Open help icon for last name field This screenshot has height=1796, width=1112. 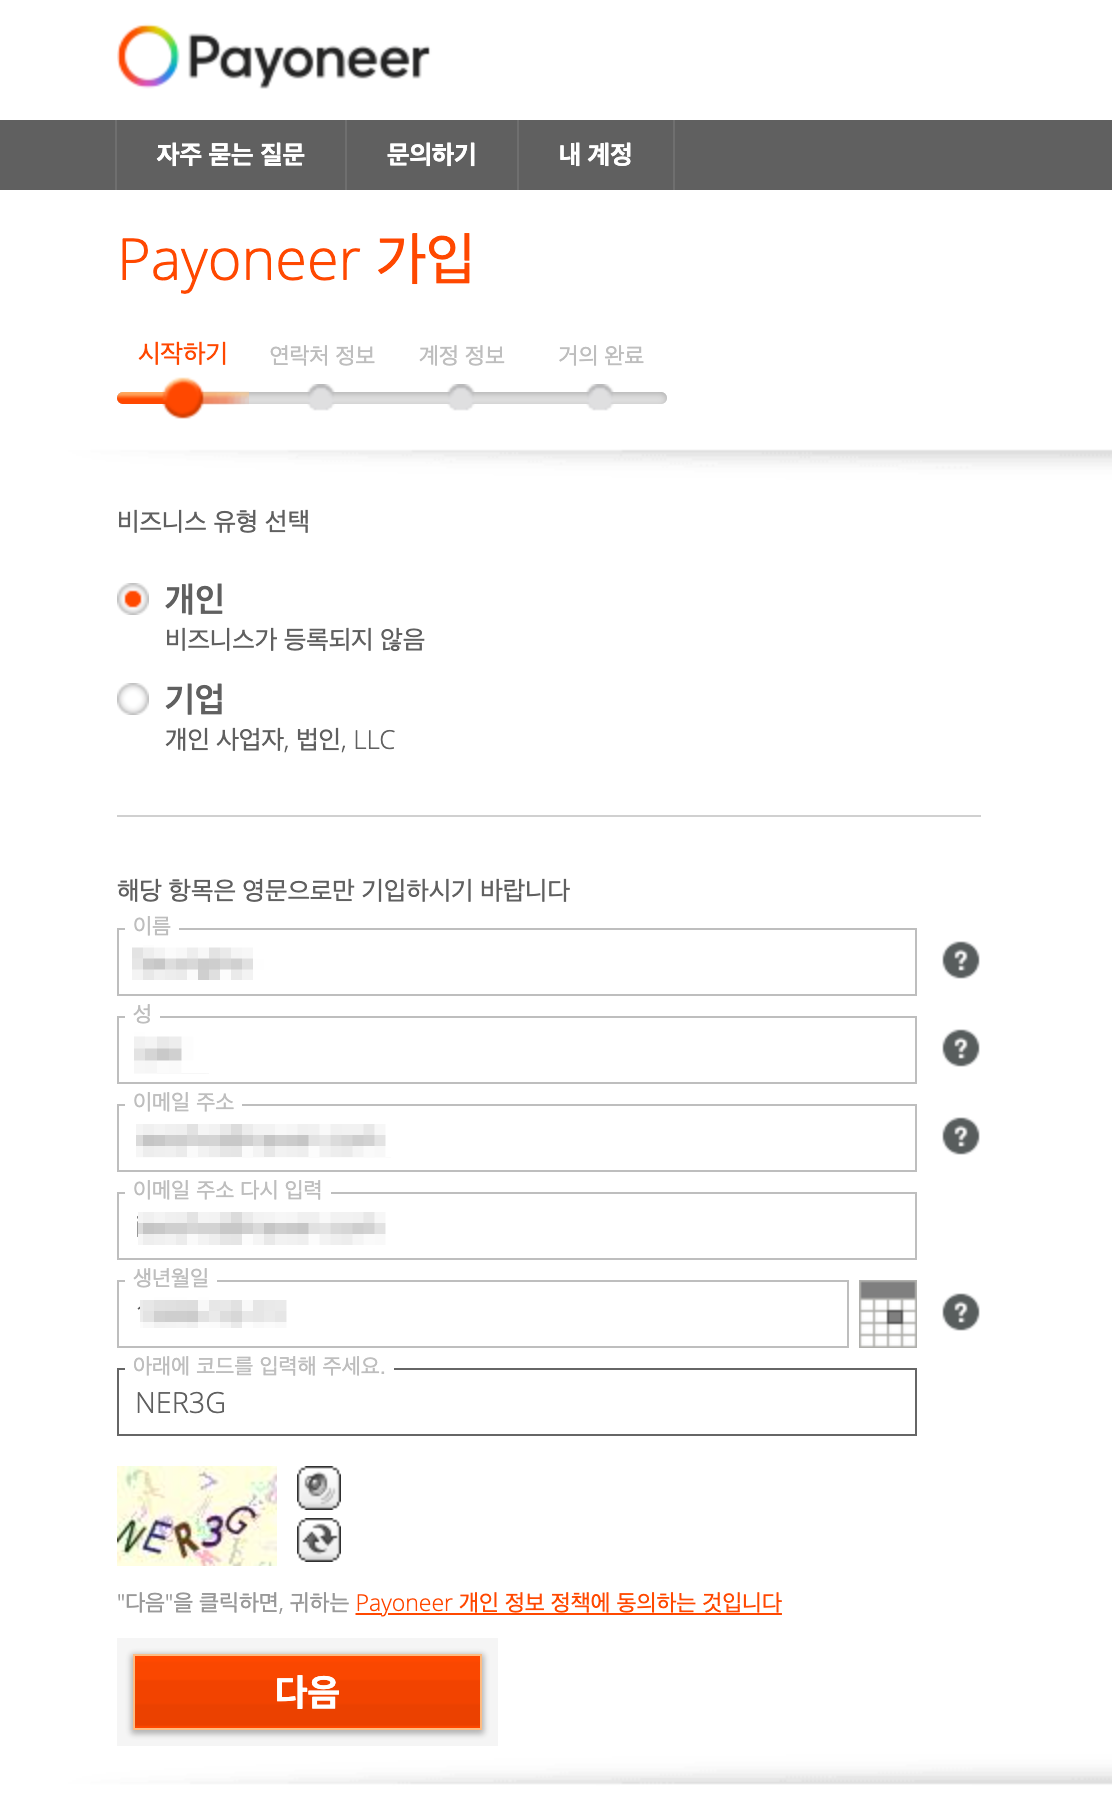960,1048
